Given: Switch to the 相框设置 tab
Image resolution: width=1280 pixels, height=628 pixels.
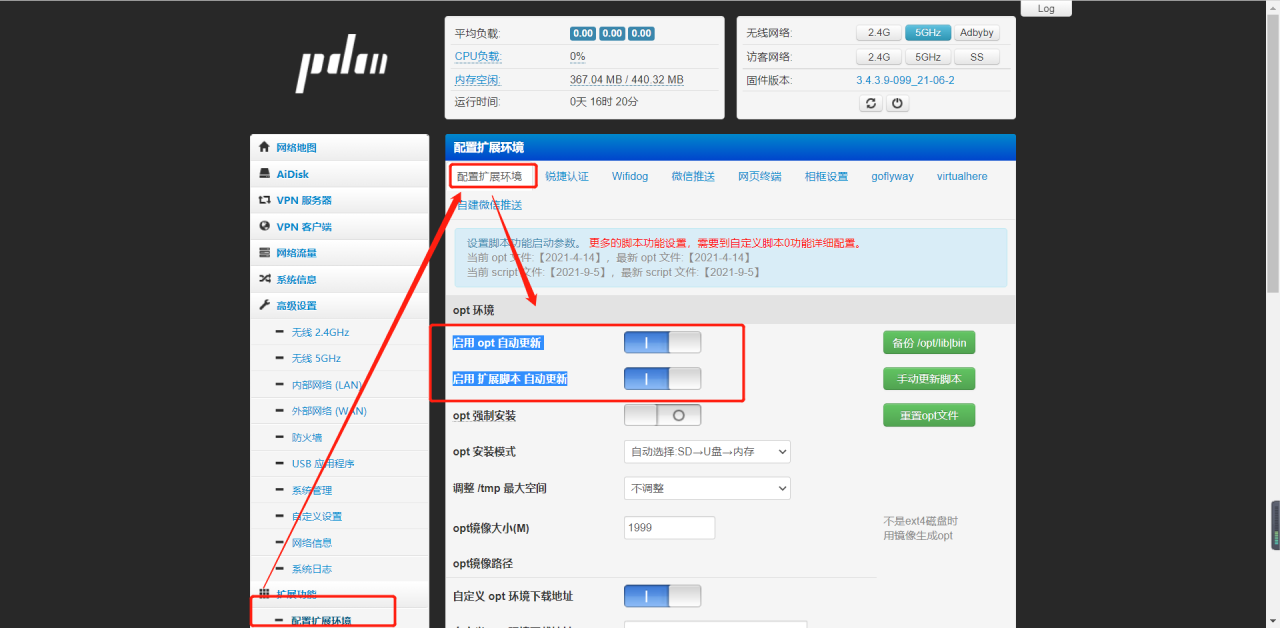Looking at the screenshot, I should 826,177.
